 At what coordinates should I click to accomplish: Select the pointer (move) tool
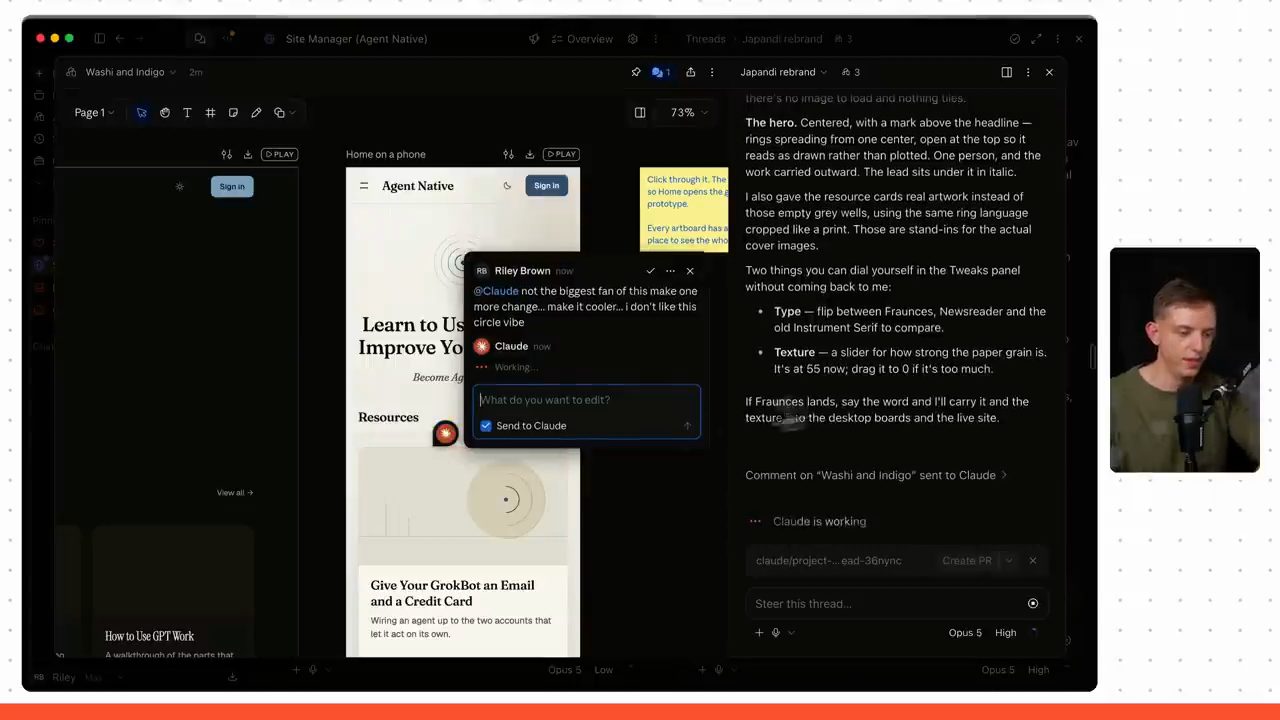coord(141,113)
